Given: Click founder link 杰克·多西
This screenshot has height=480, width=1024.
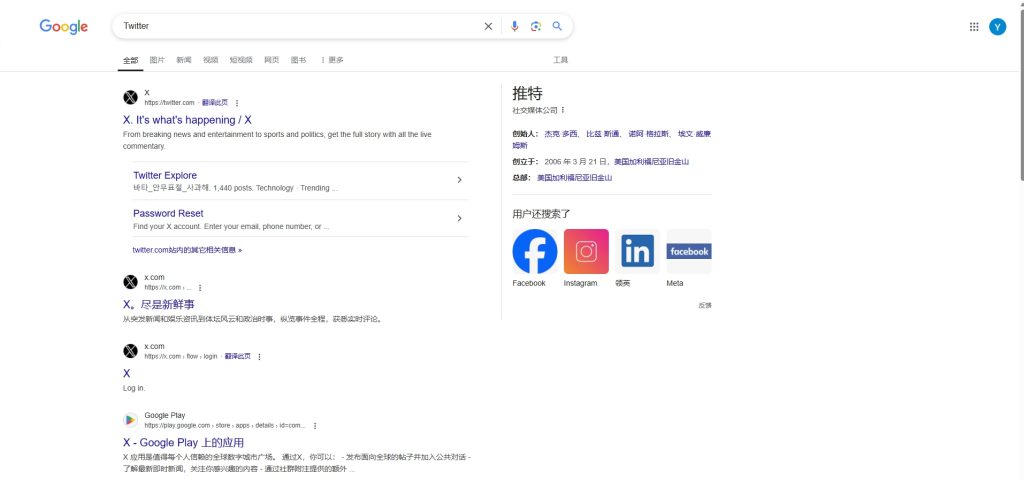Looking at the screenshot, I should point(561,134).
